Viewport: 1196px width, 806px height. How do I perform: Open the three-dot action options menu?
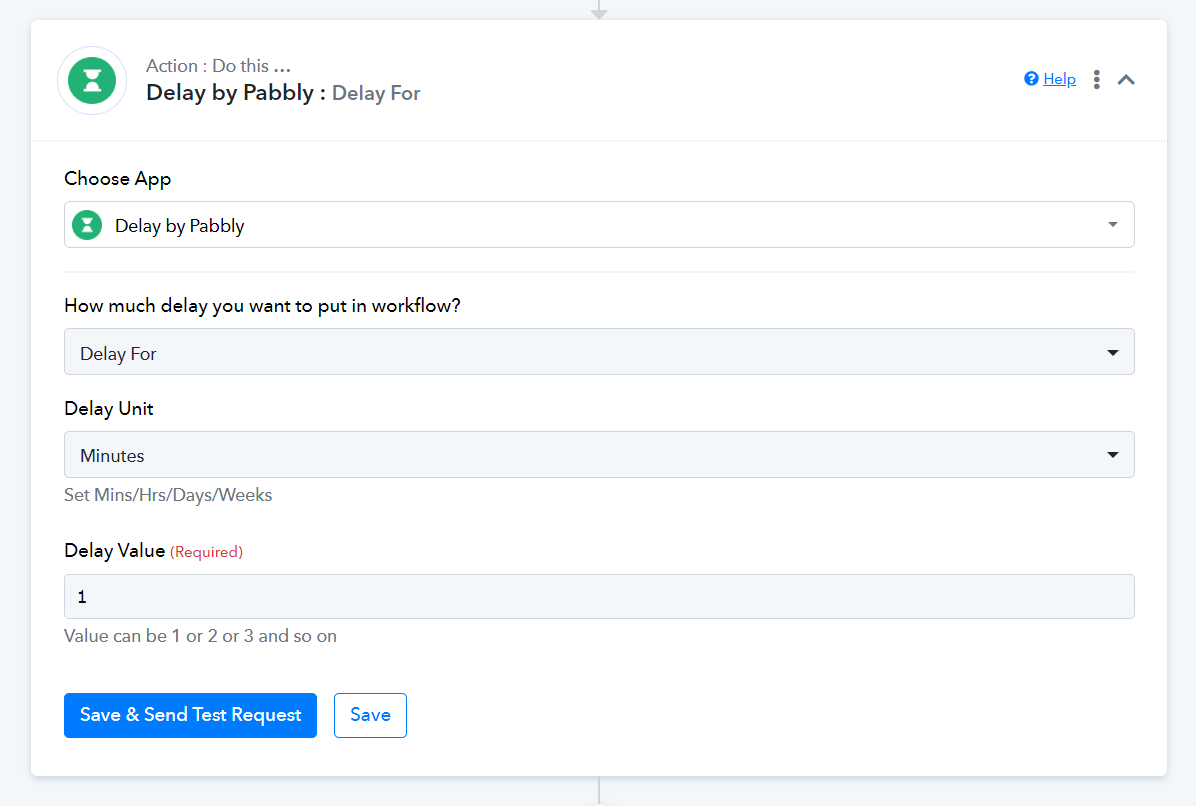(1096, 79)
